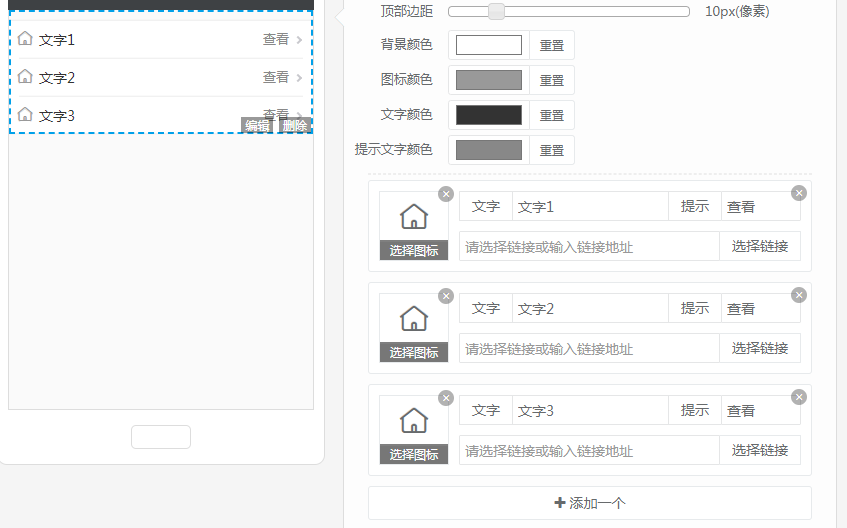Click 选择图标 for the 文字2 item
This screenshot has width=847, height=528.
(414, 352)
